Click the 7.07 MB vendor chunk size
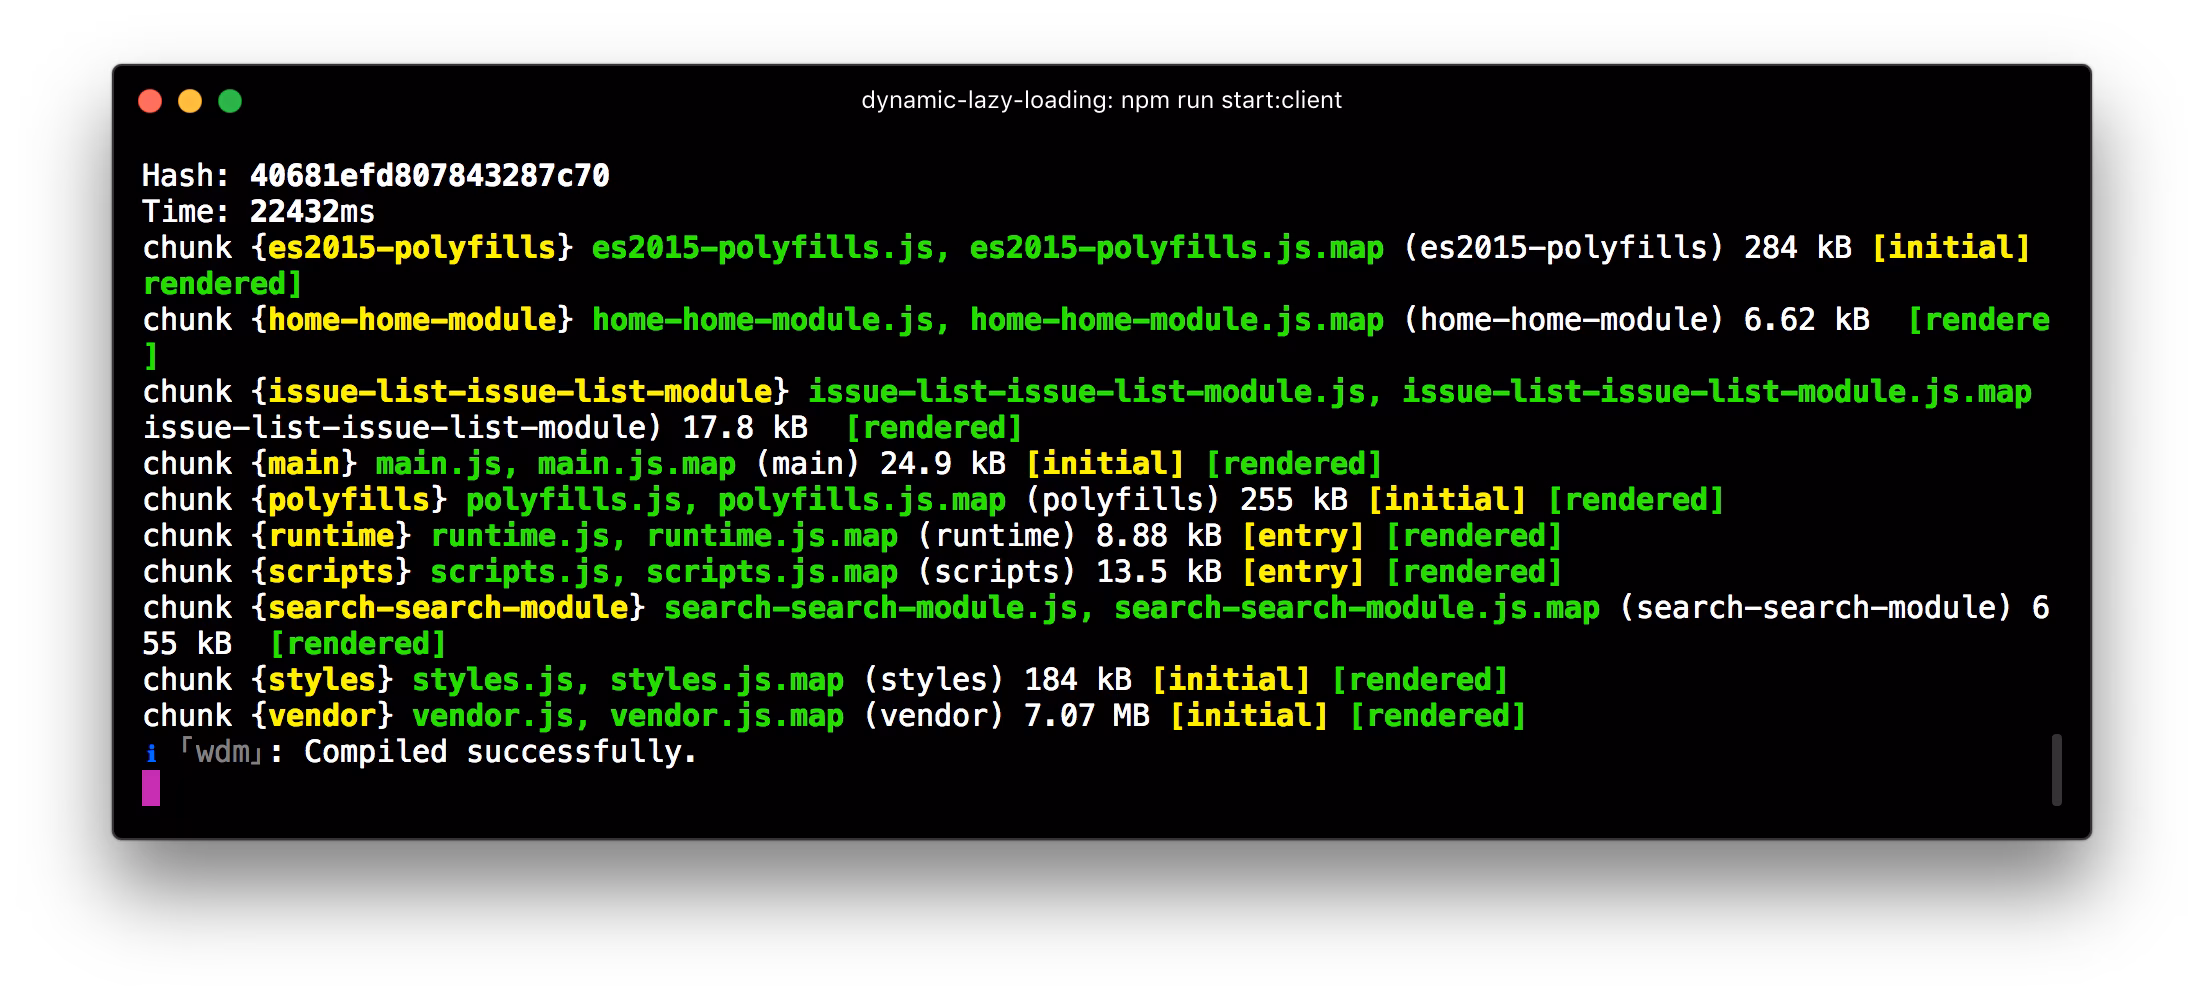The image size is (2204, 1000). click(x=1087, y=716)
